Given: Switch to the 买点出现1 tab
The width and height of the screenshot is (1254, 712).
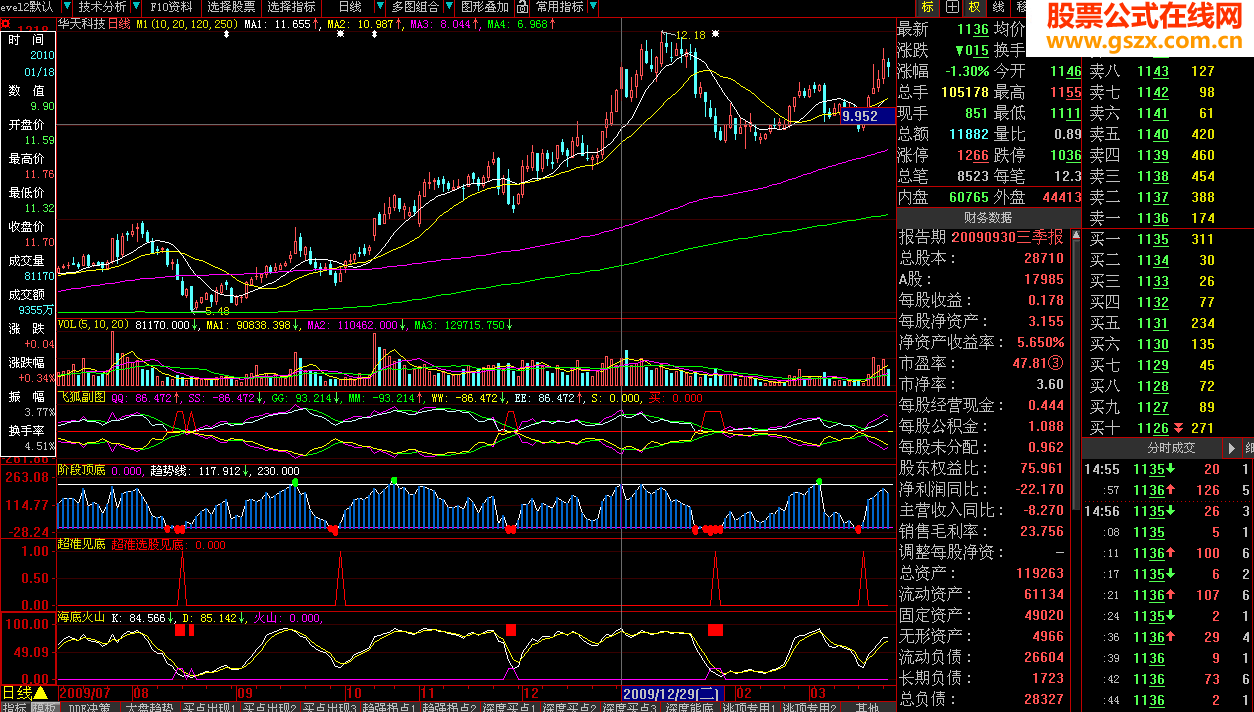Looking at the screenshot, I should tap(210, 706).
